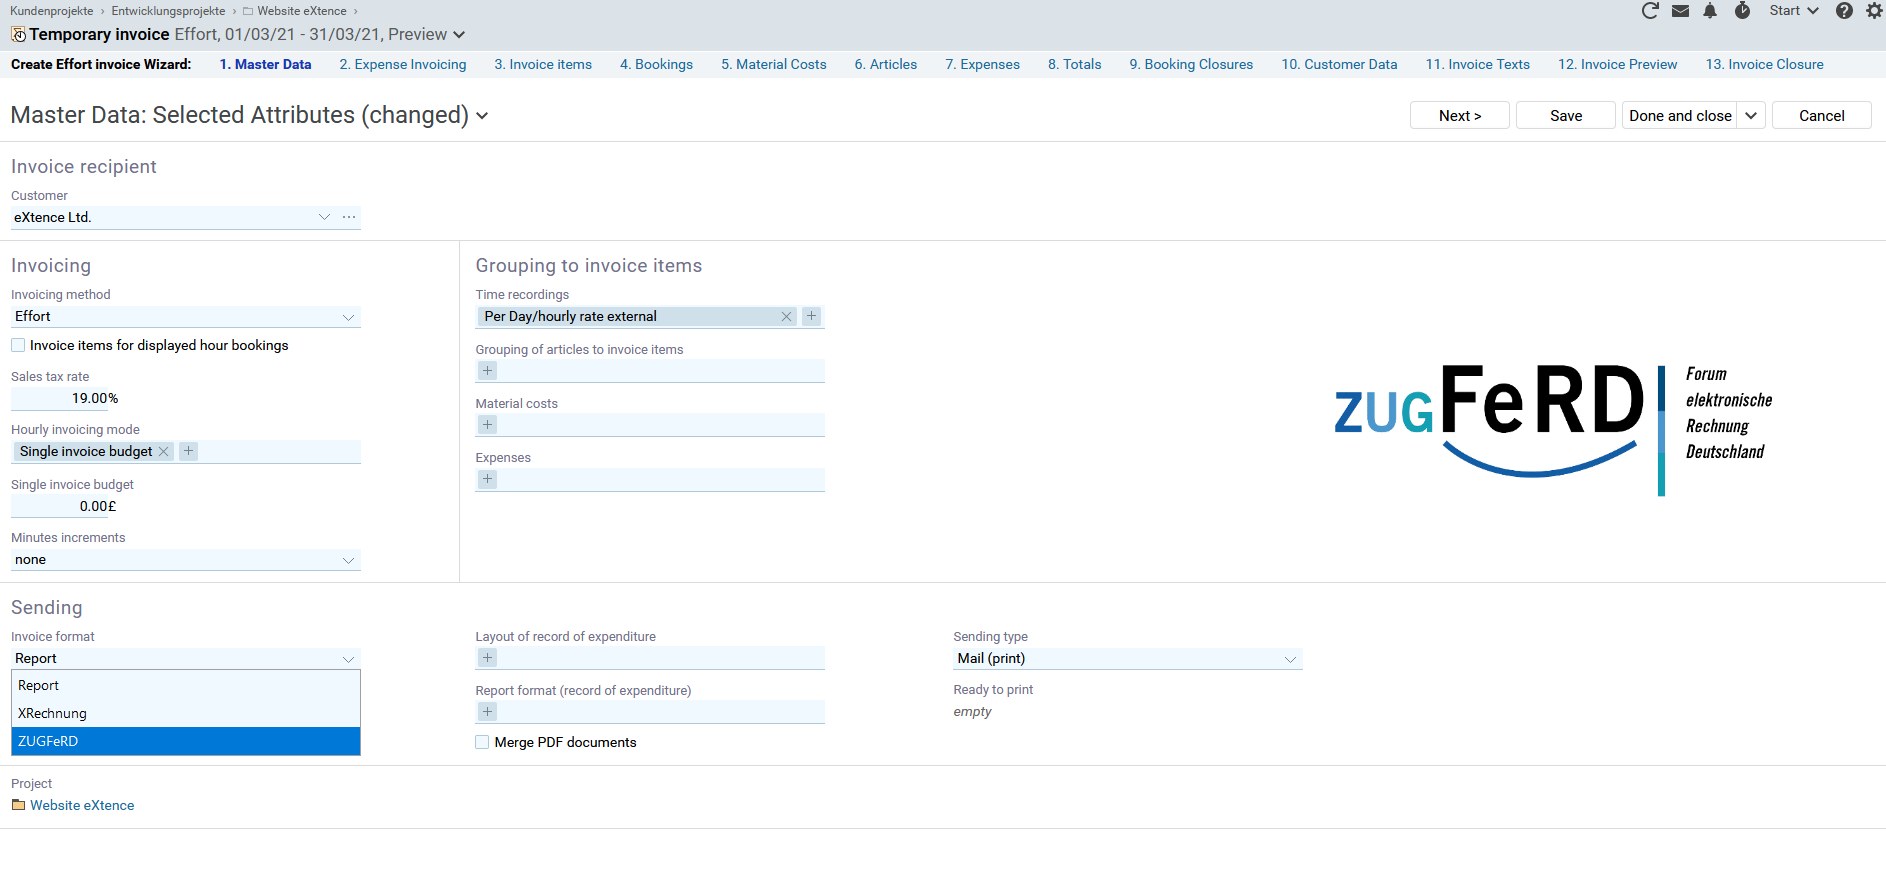Add grouping of articles to invoice items
The height and width of the screenshot is (894, 1886).
tap(487, 371)
